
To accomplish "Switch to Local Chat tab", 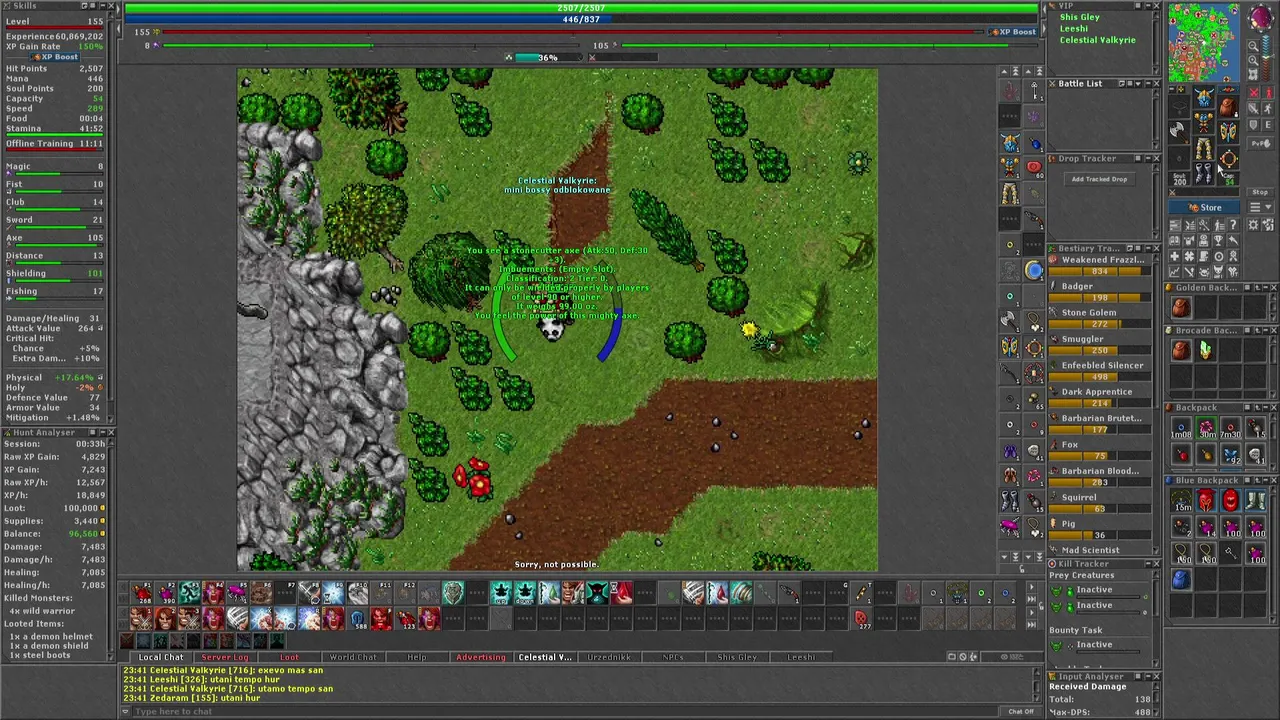I will (160, 657).
